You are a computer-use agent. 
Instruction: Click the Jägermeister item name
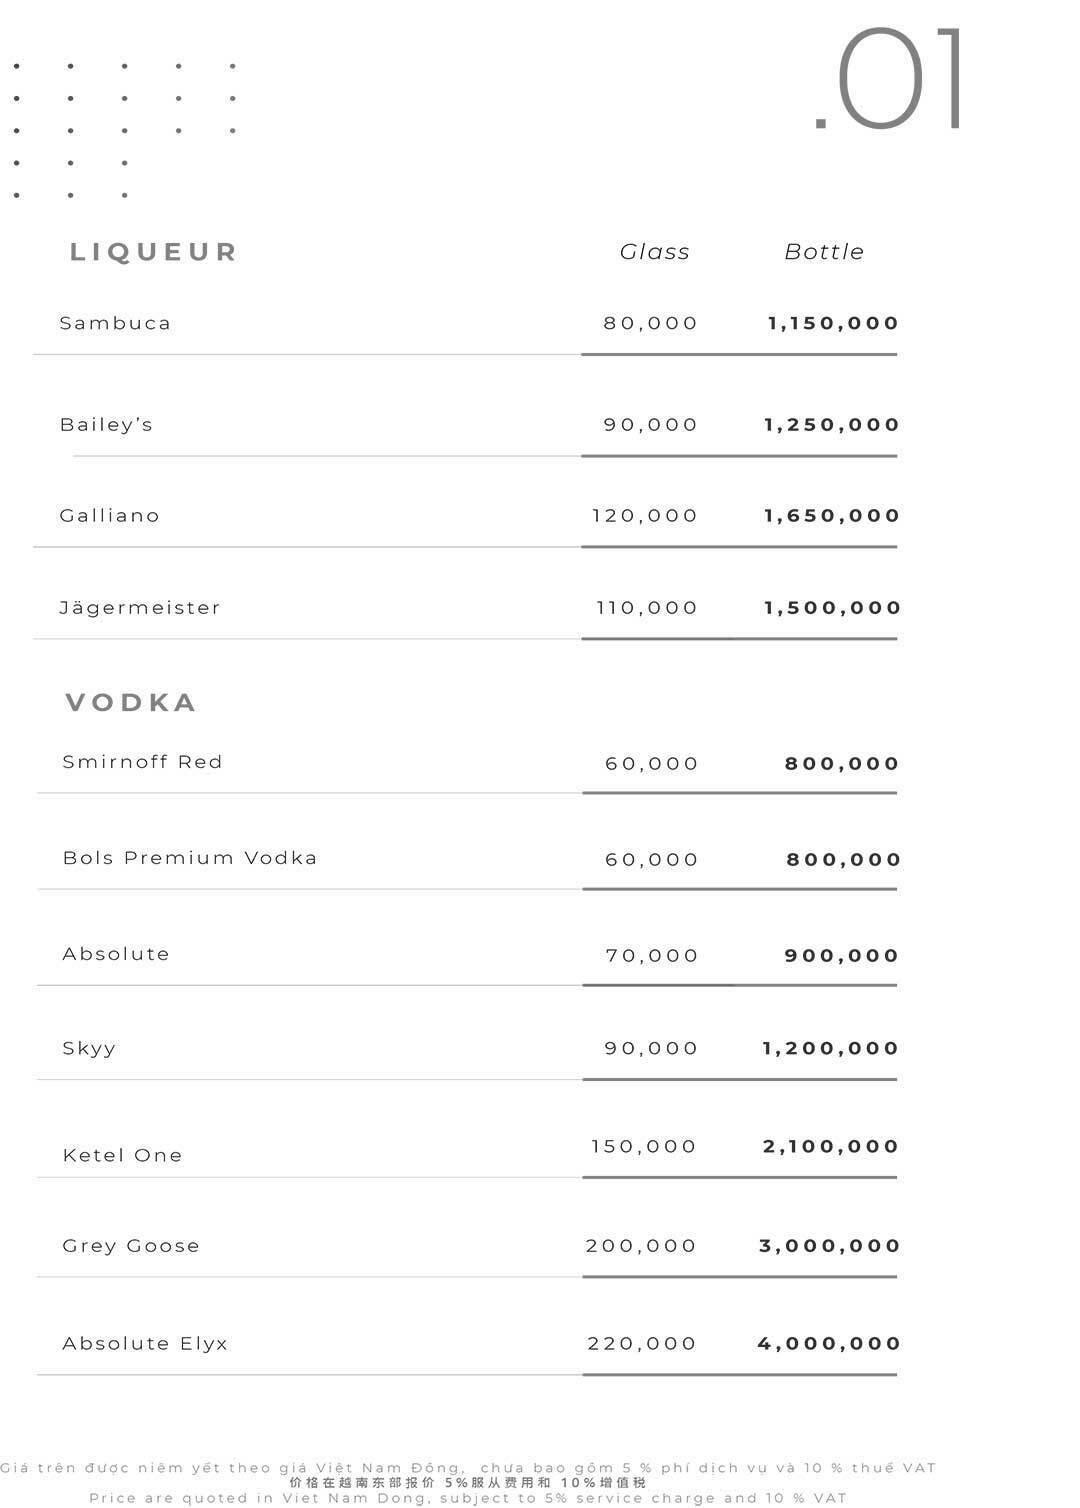pyautogui.click(x=140, y=608)
